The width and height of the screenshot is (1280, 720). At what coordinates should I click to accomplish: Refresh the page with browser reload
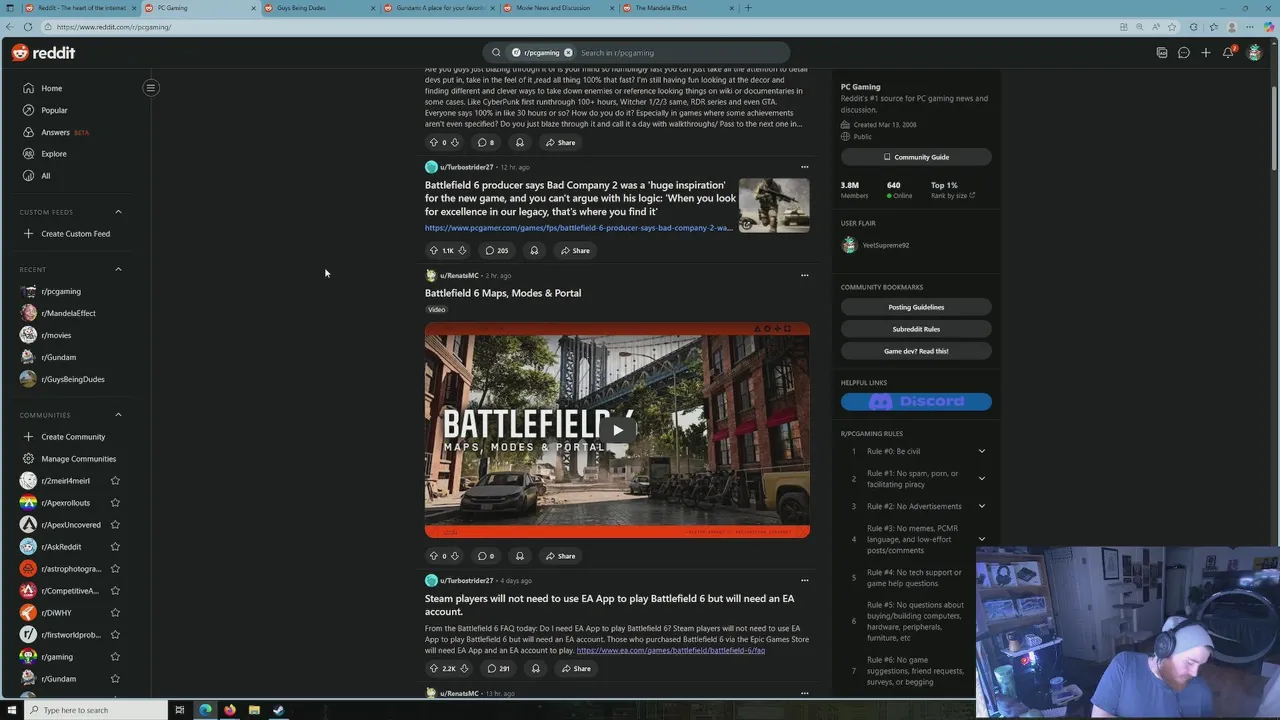(x=27, y=27)
